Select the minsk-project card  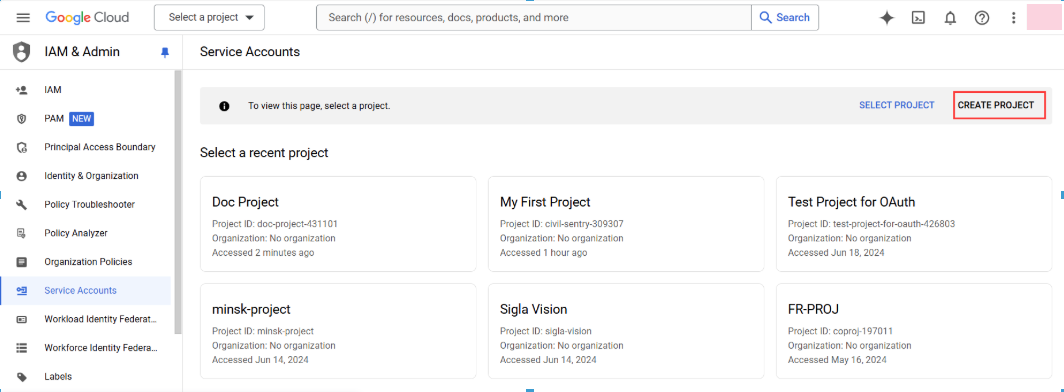339,331
